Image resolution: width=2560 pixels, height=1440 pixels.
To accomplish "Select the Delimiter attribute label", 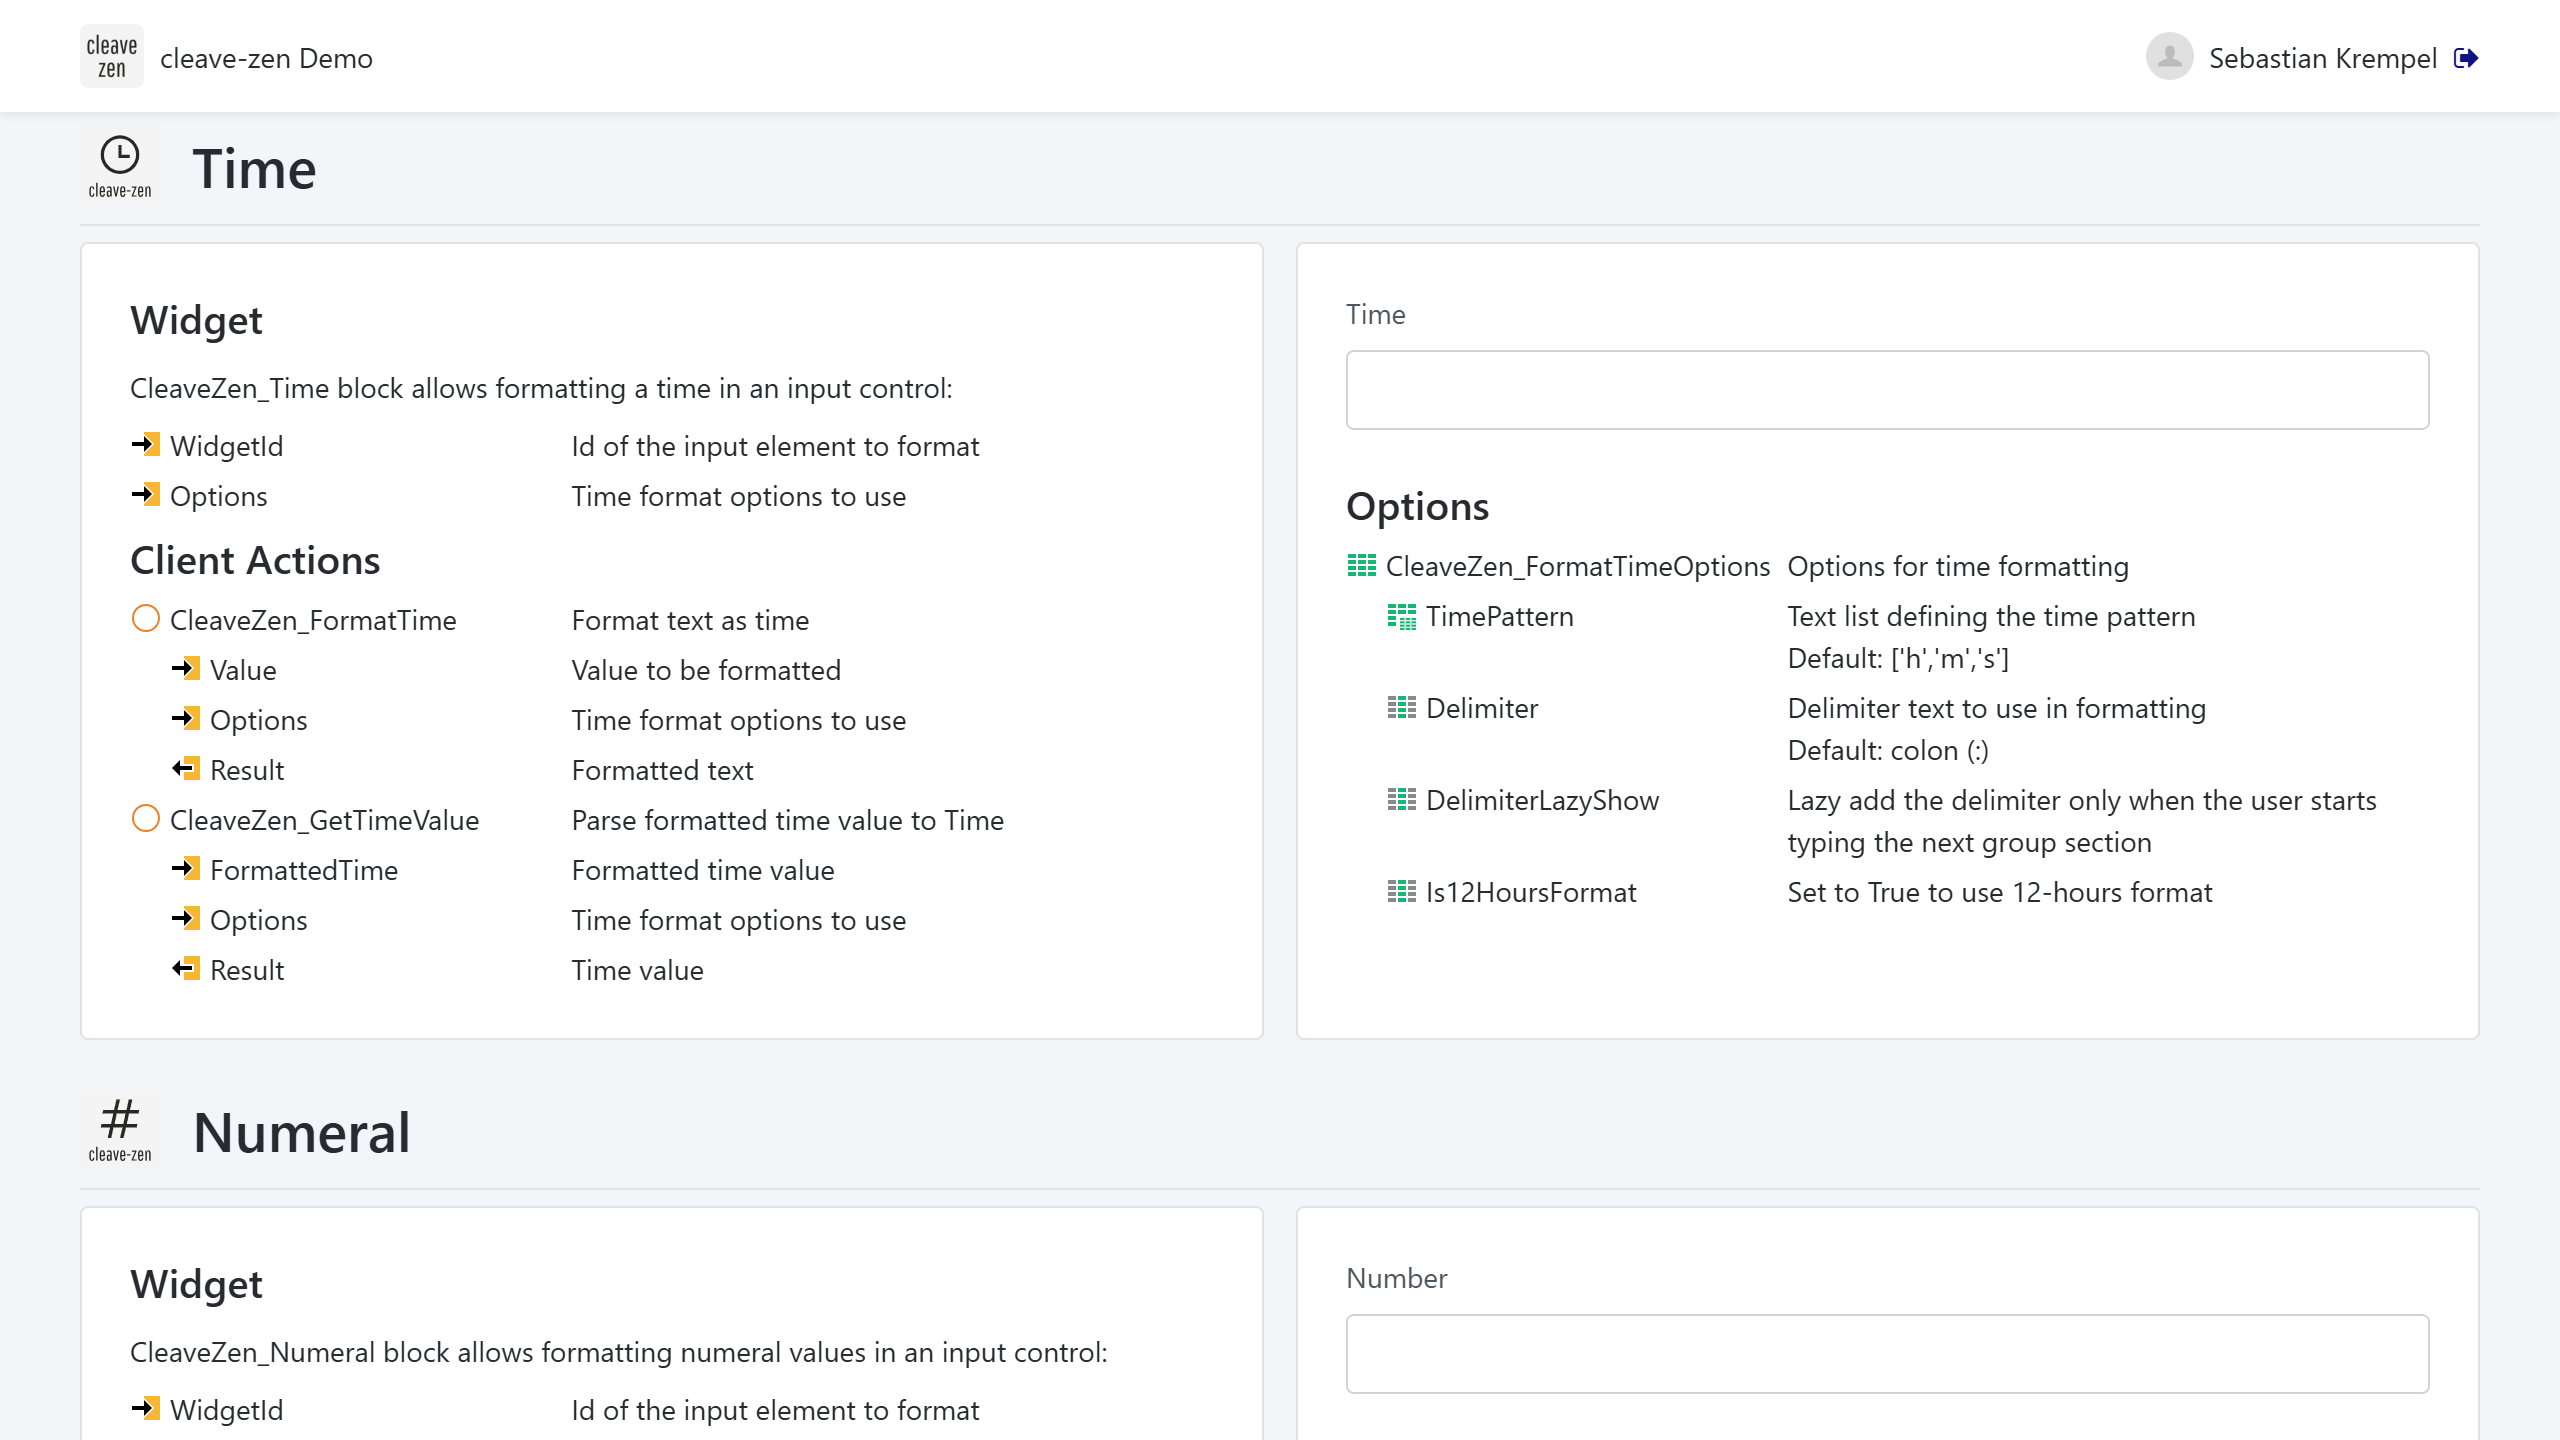I will click(1481, 708).
